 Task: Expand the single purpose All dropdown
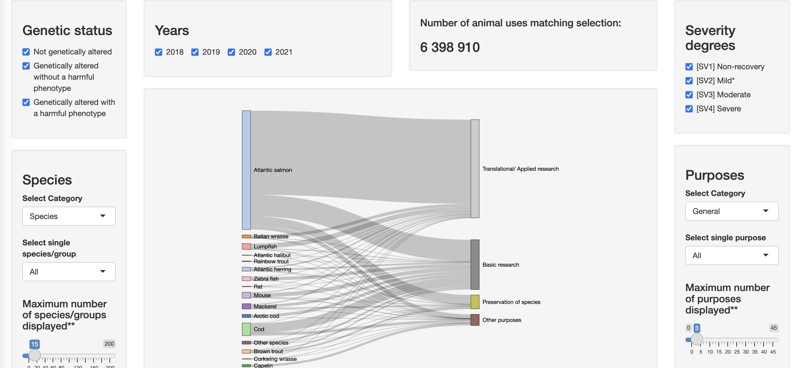coord(732,255)
